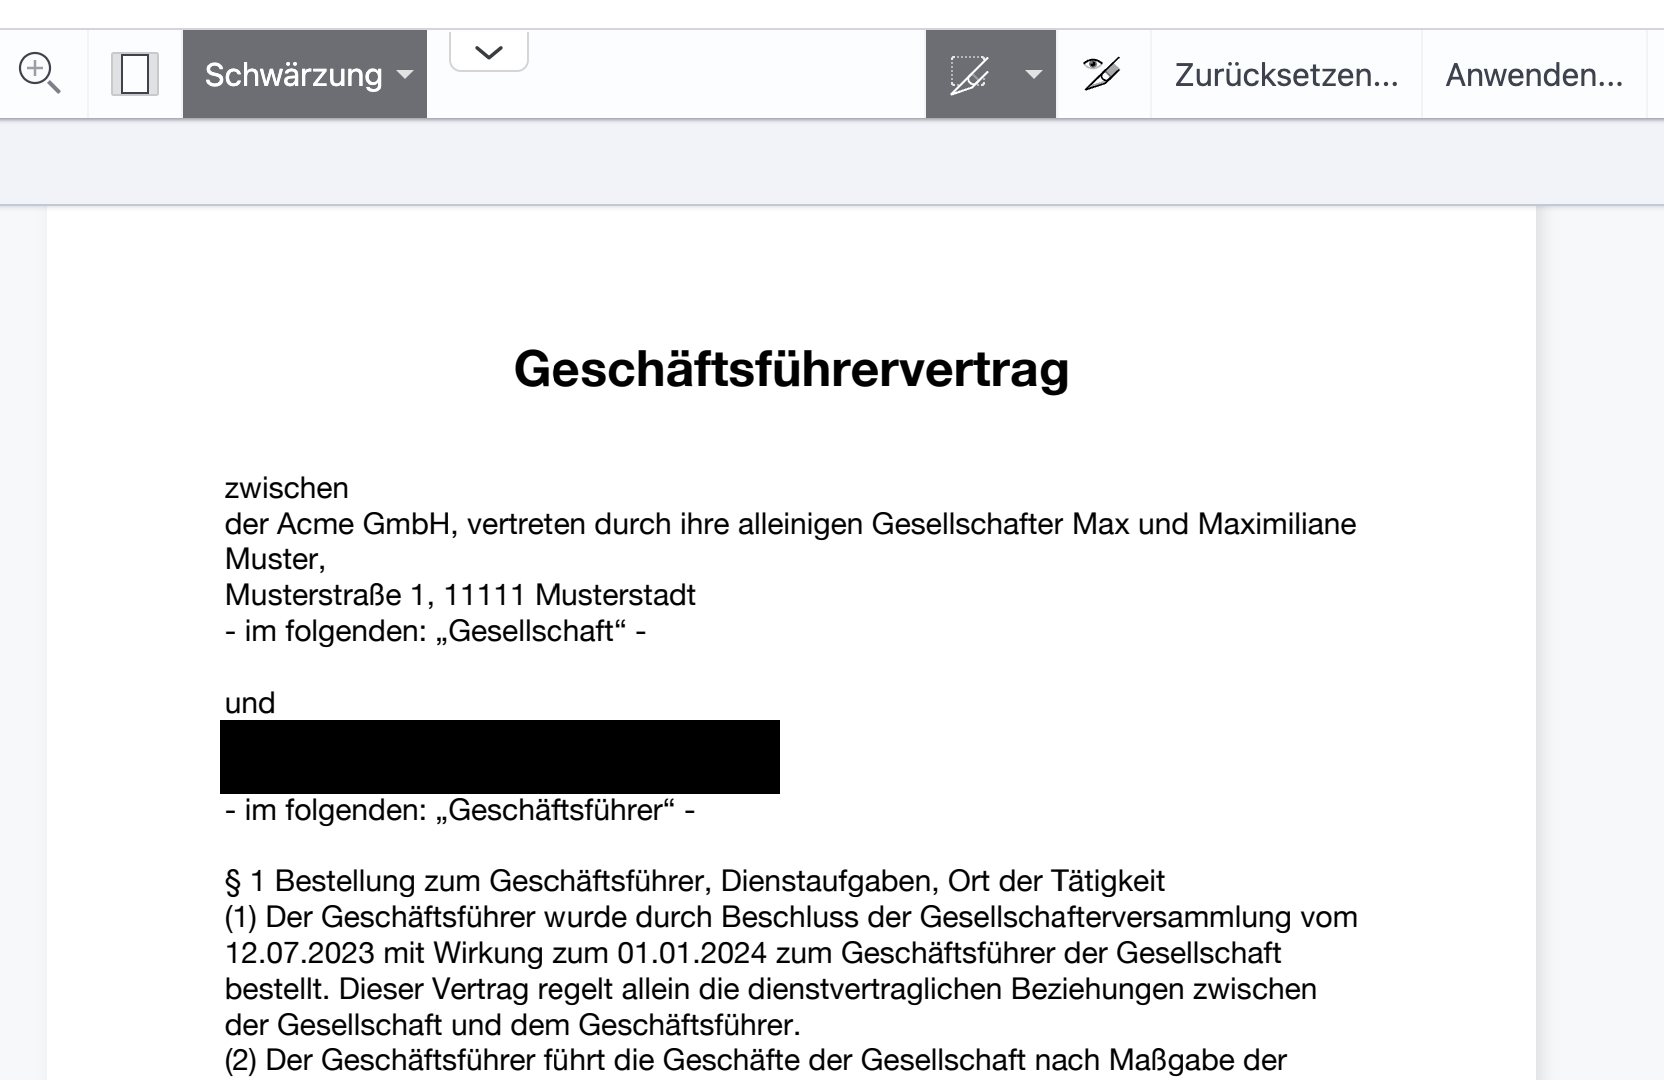This screenshot has width=1664, height=1080.
Task: Toggle the page sidebar layout icon
Action: pos(135,74)
